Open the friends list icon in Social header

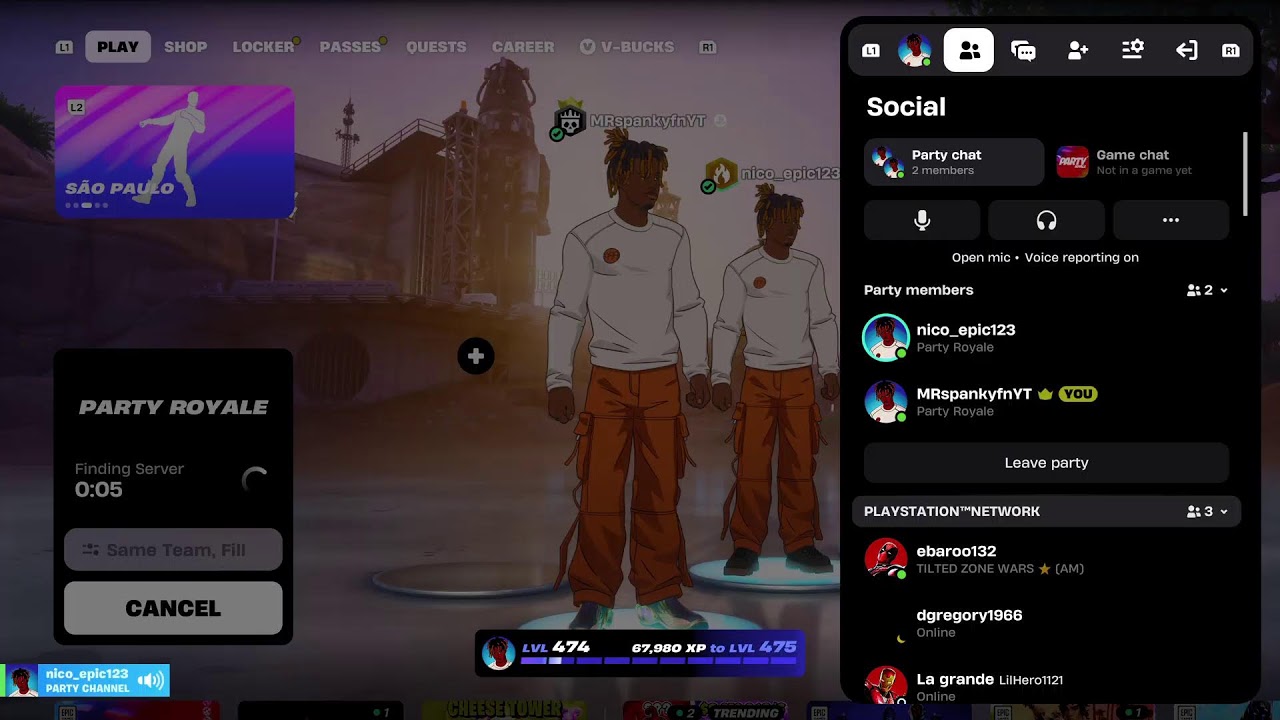coord(968,50)
